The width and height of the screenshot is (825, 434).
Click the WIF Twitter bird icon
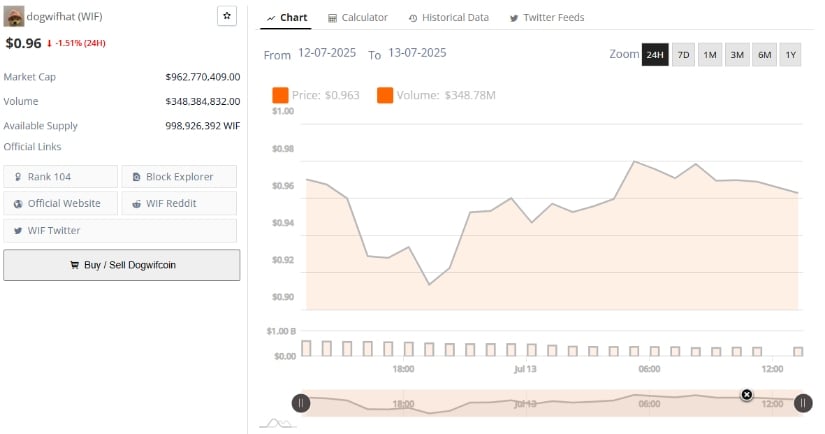(x=18, y=230)
